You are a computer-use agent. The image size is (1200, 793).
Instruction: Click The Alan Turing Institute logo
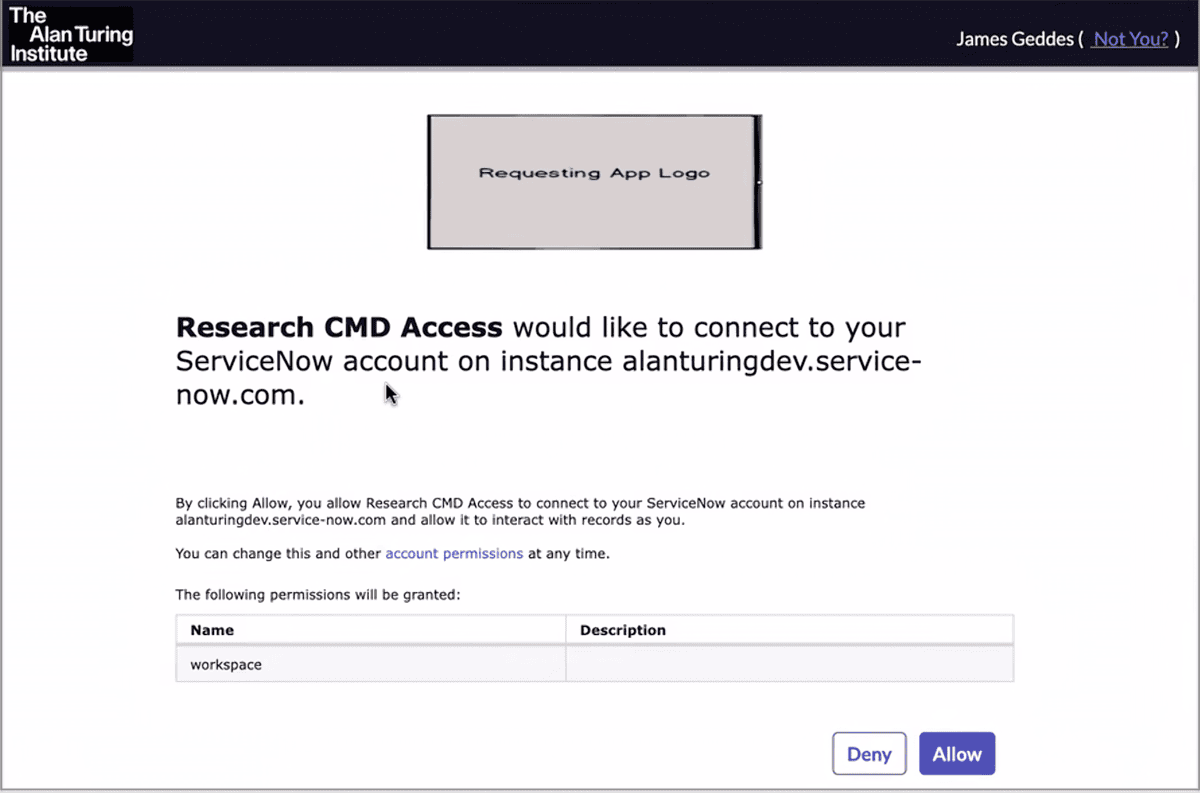[x=70, y=34]
